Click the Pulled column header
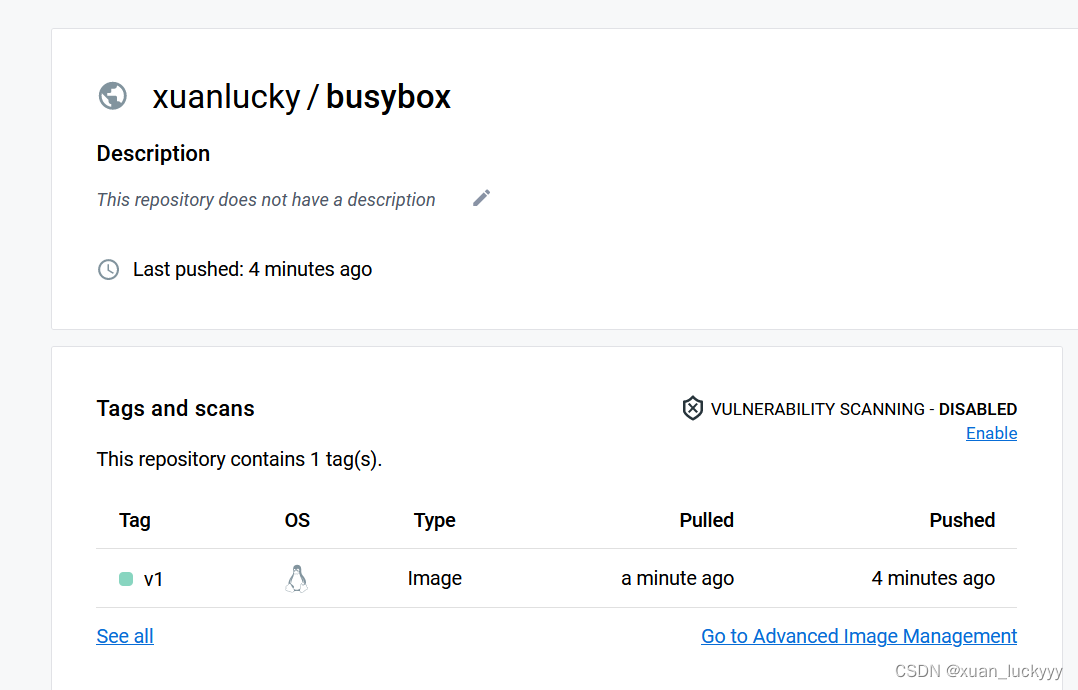The image size is (1078, 690). click(707, 520)
